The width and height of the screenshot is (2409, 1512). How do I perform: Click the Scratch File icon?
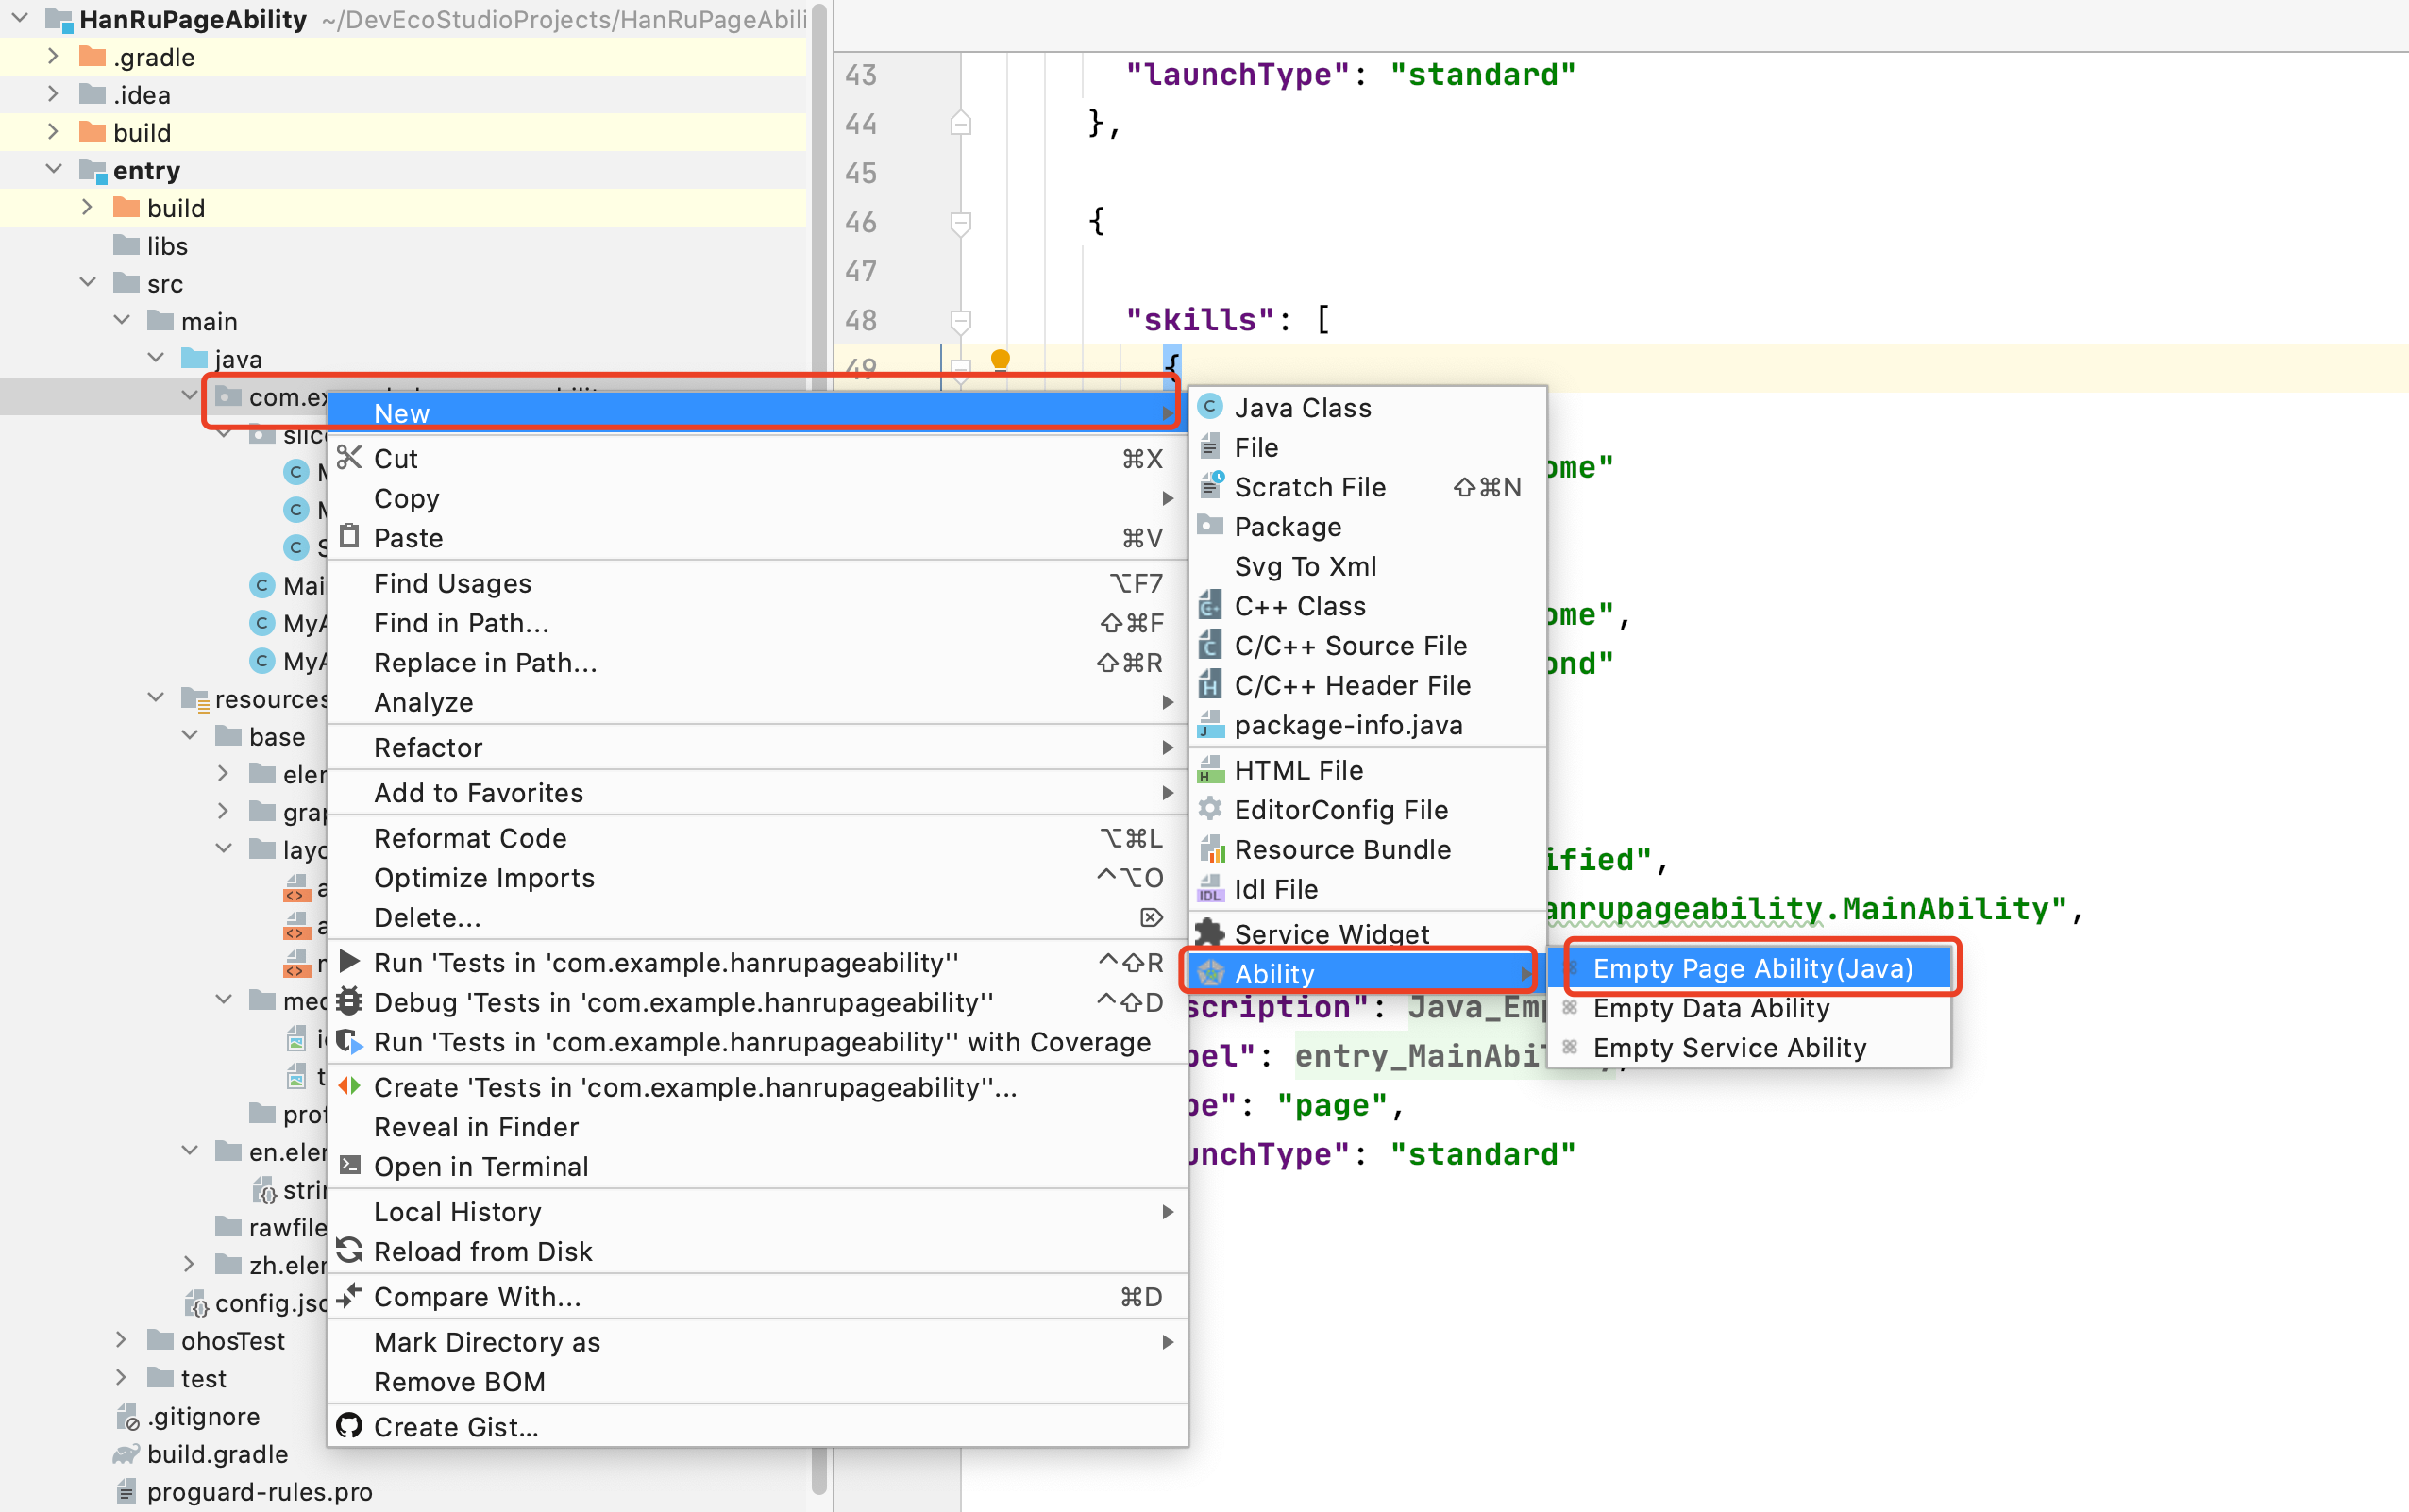point(1210,486)
